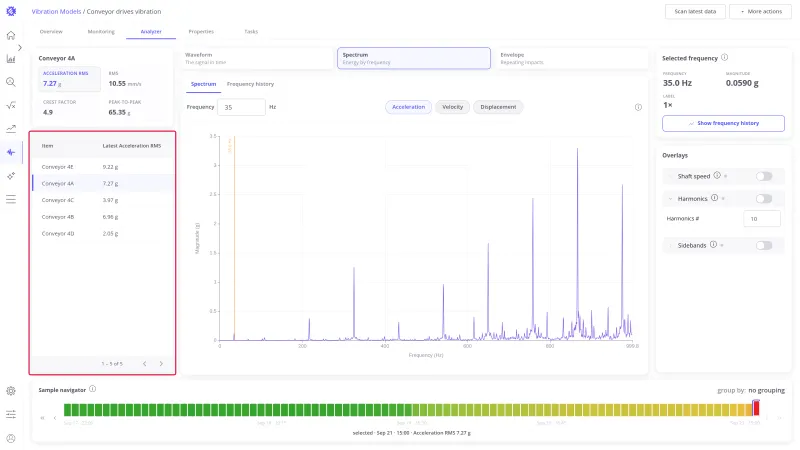The height and width of the screenshot is (450, 800).
Task: Go to previous page in item table
Action: (x=144, y=364)
